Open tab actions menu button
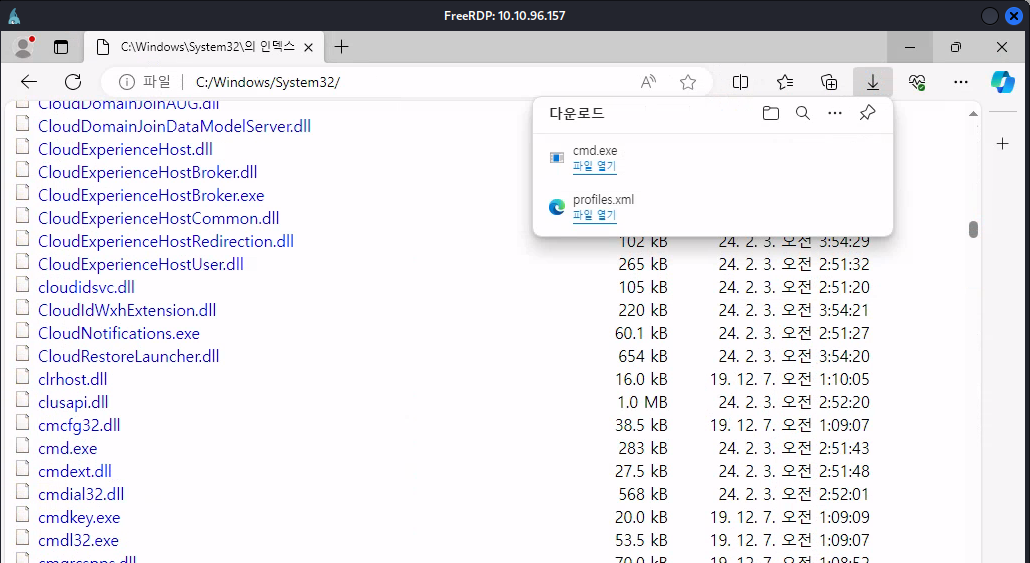This screenshot has height=563, width=1030. point(61,47)
